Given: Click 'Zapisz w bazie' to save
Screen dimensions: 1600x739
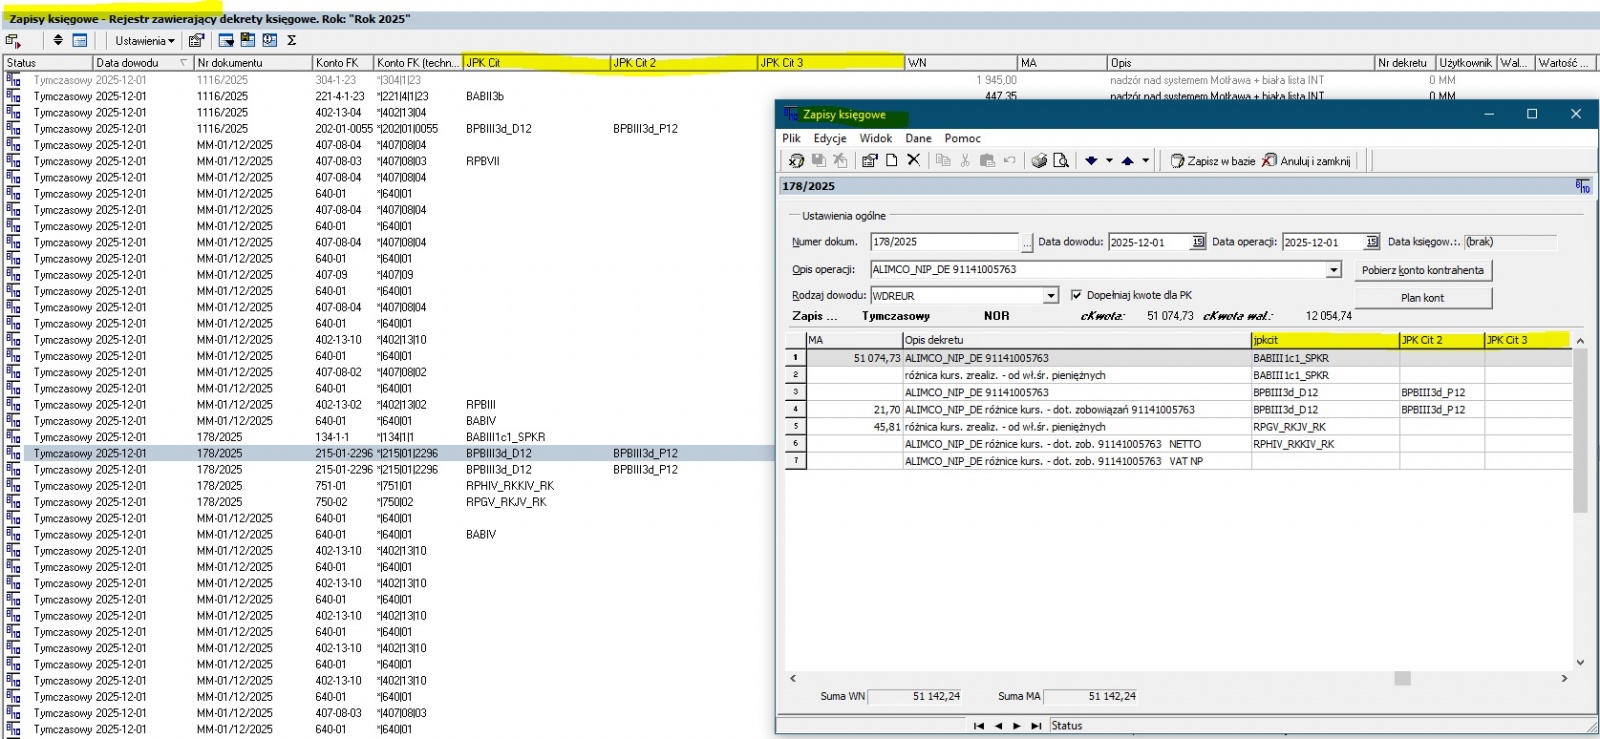Looking at the screenshot, I should (x=1212, y=160).
